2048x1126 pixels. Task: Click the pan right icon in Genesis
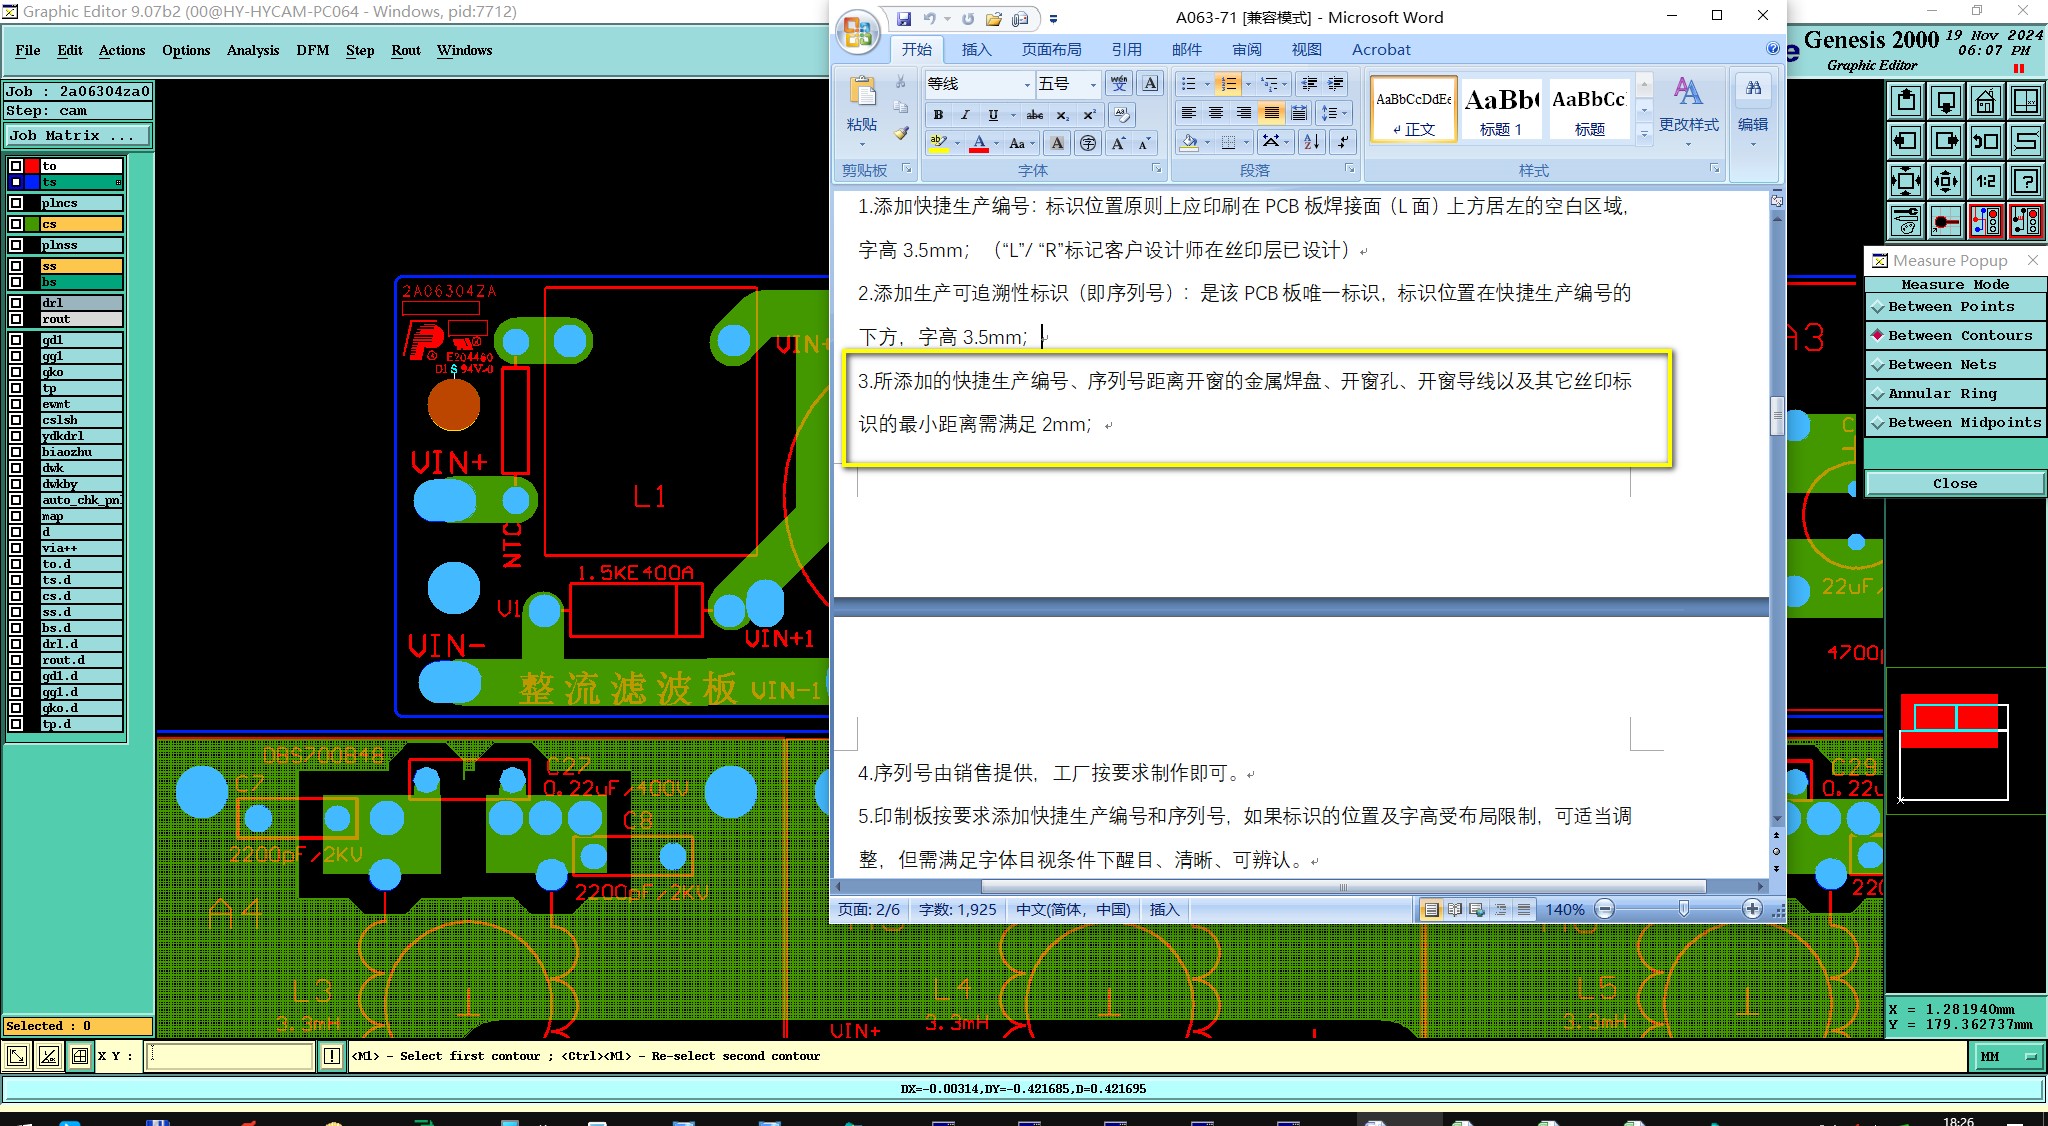[1946, 141]
